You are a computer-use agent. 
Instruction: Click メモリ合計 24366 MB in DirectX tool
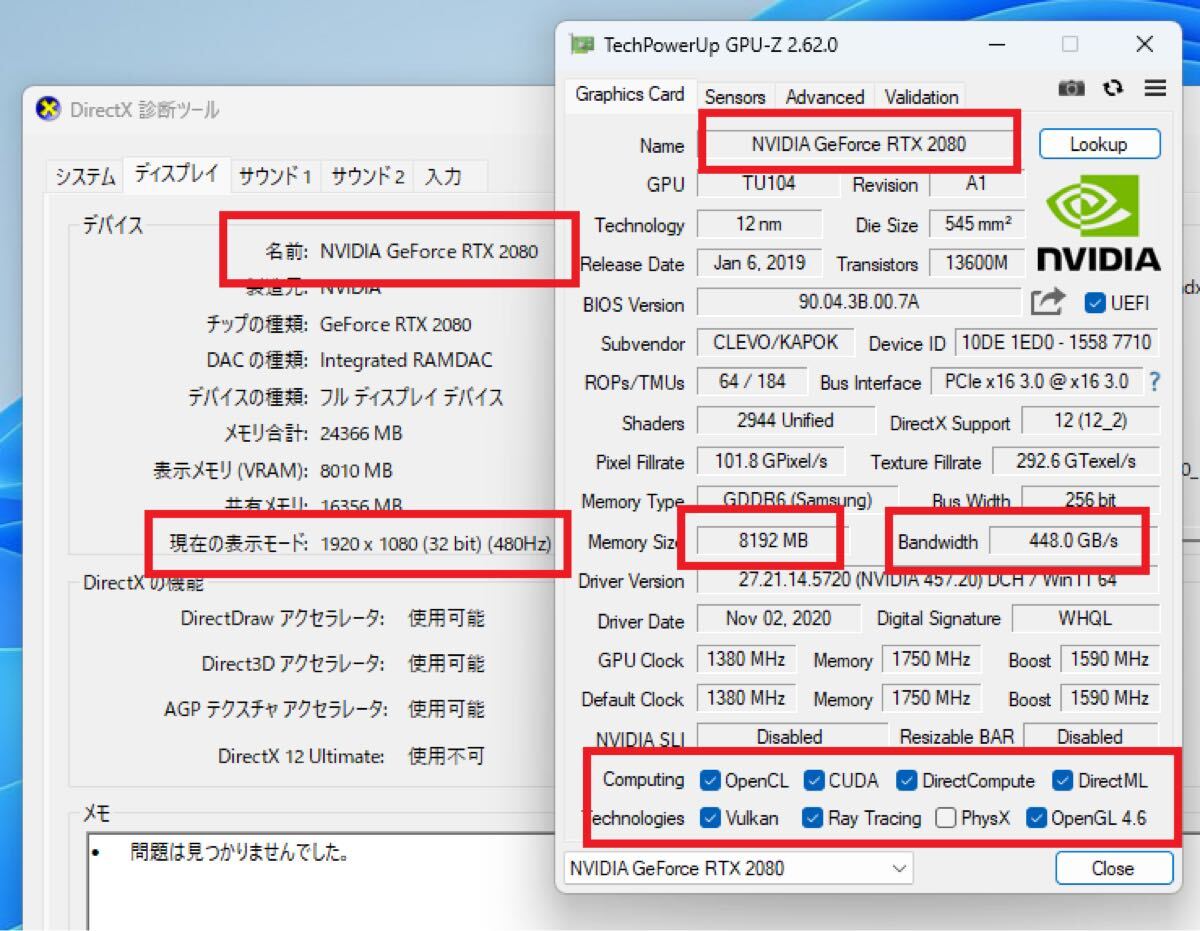(362, 434)
